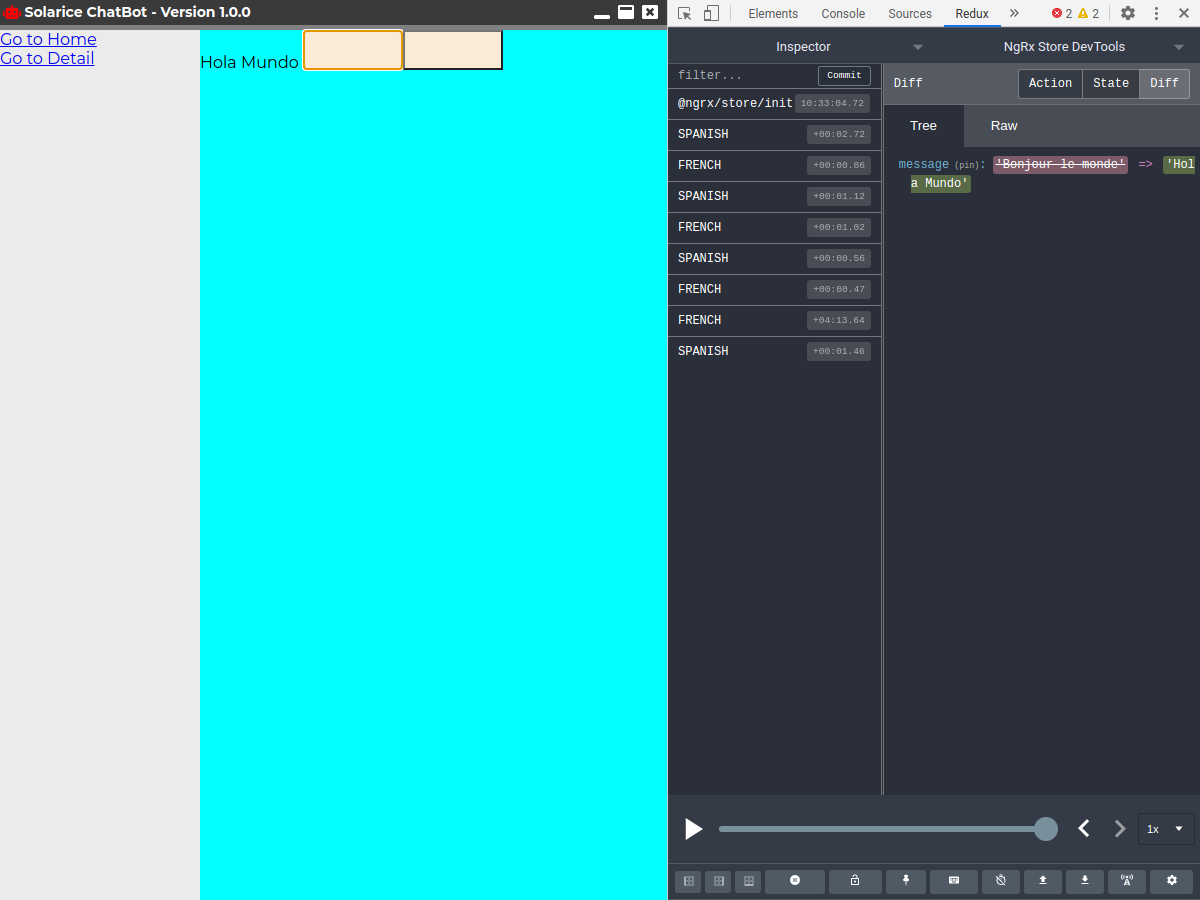Click the Commit button in the action list
The height and width of the screenshot is (900, 1200).
pos(844,75)
